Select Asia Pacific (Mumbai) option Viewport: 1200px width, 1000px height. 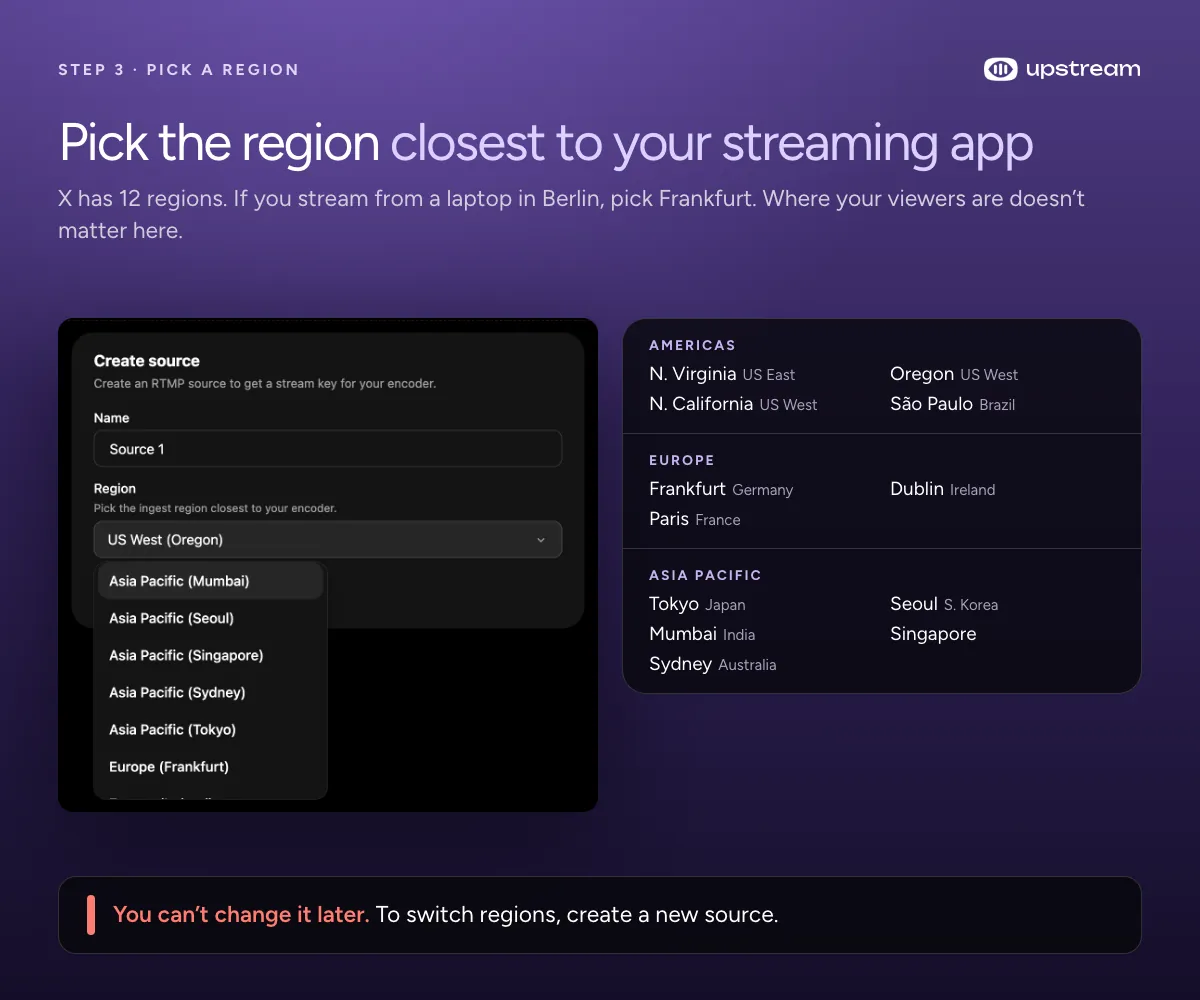(210, 581)
